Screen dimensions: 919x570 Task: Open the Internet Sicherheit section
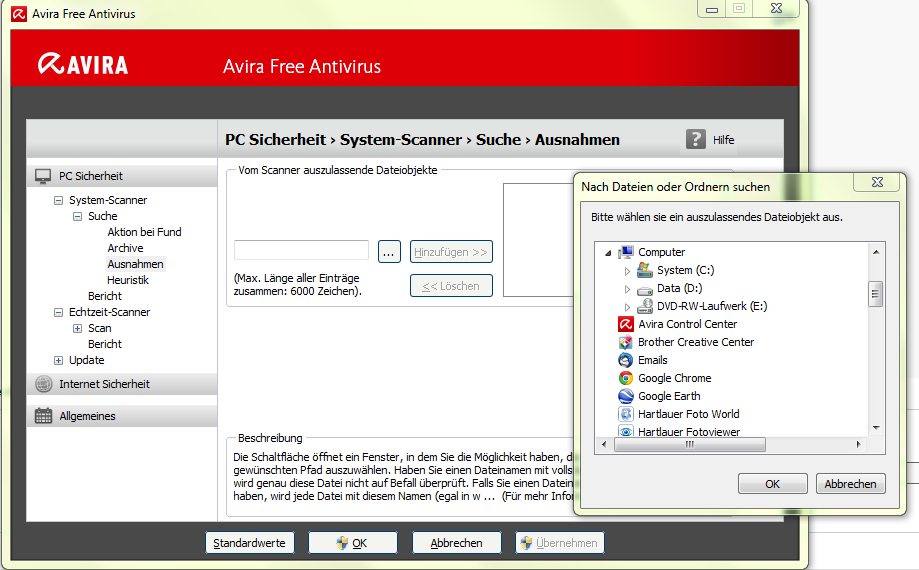pos(122,384)
